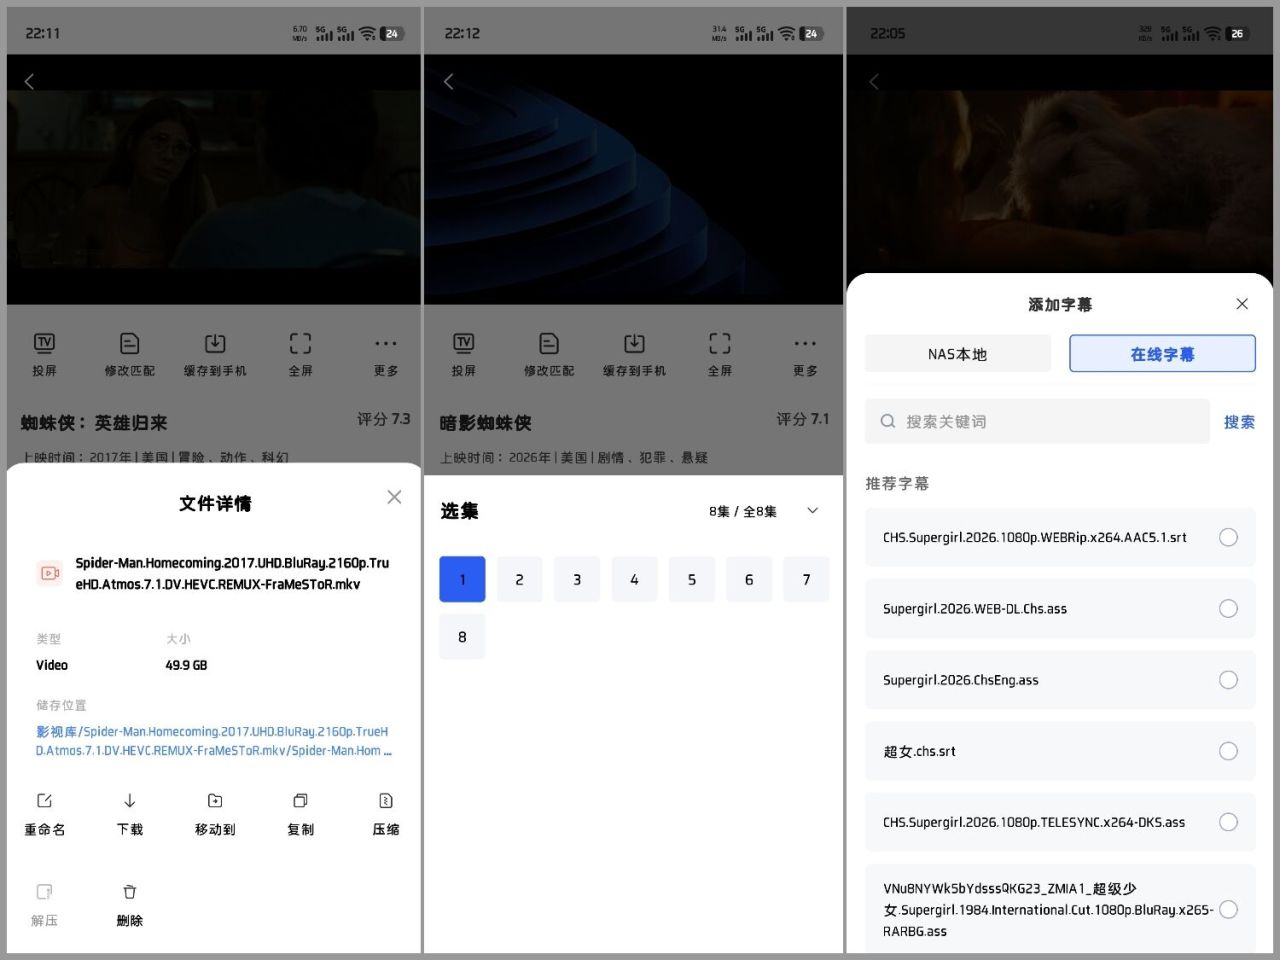
Task: Switch to the NAS本地 tab
Action: pyautogui.click(x=958, y=354)
